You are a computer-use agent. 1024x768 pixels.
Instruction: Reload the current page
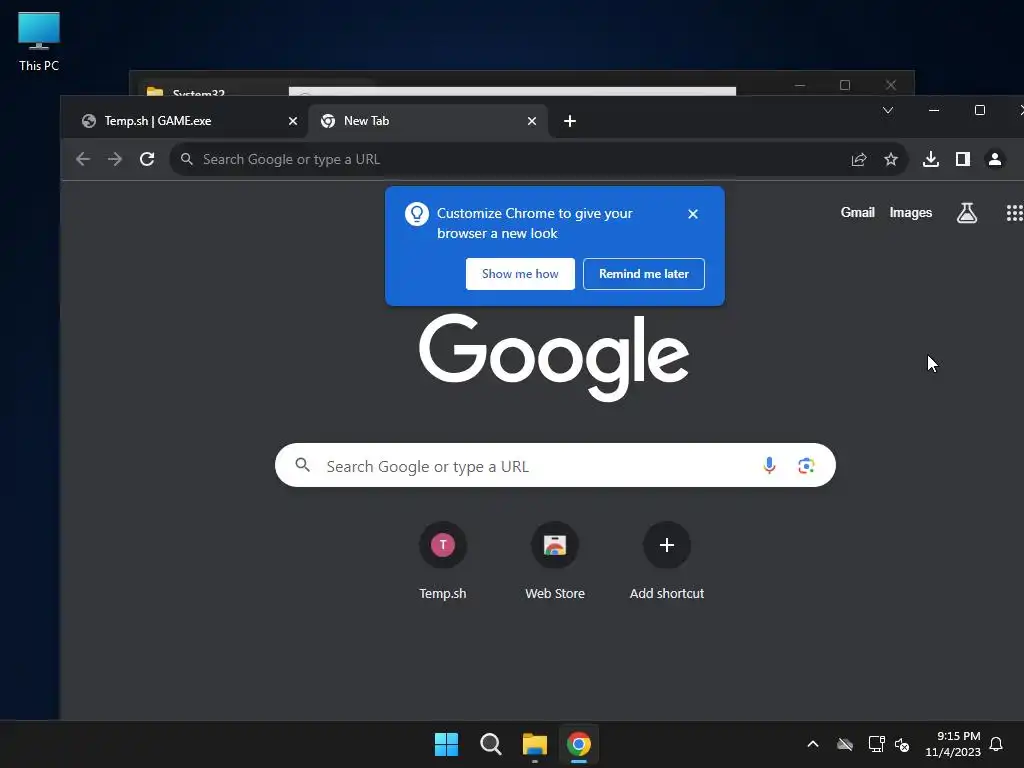(x=147, y=159)
